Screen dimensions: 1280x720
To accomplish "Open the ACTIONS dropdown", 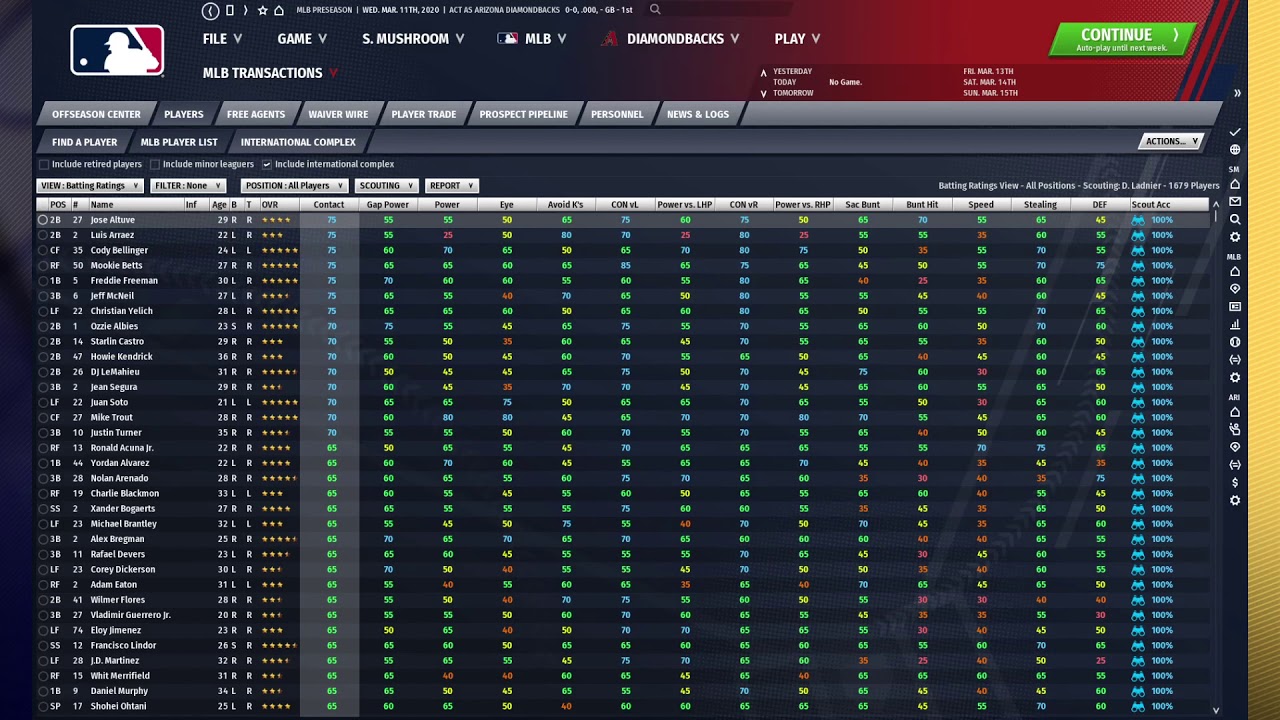I will (x=1171, y=141).
